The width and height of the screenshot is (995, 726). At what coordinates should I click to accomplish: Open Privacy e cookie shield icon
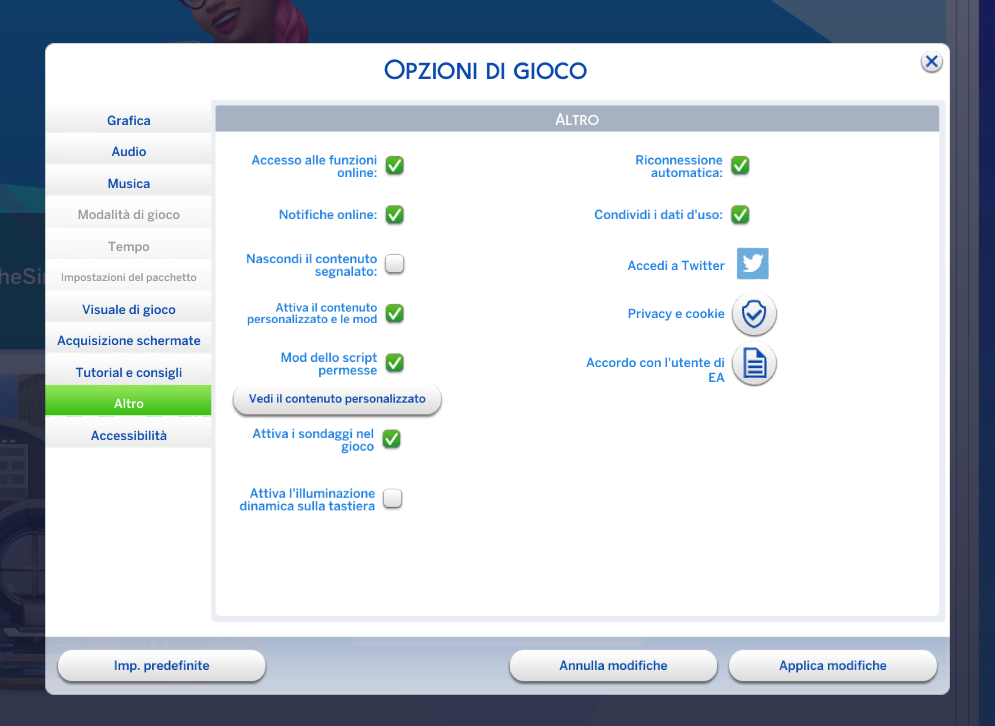[x=754, y=314]
